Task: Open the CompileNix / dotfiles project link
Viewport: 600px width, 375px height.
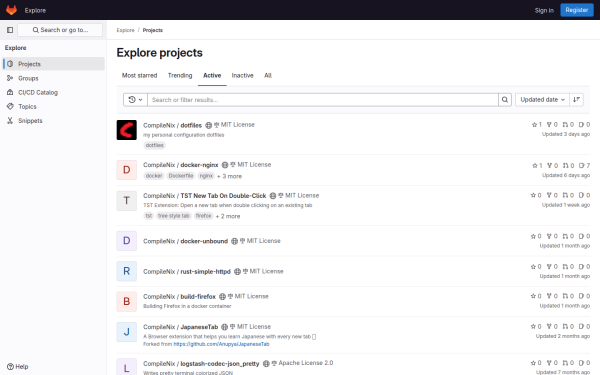Action: click(x=173, y=125)
